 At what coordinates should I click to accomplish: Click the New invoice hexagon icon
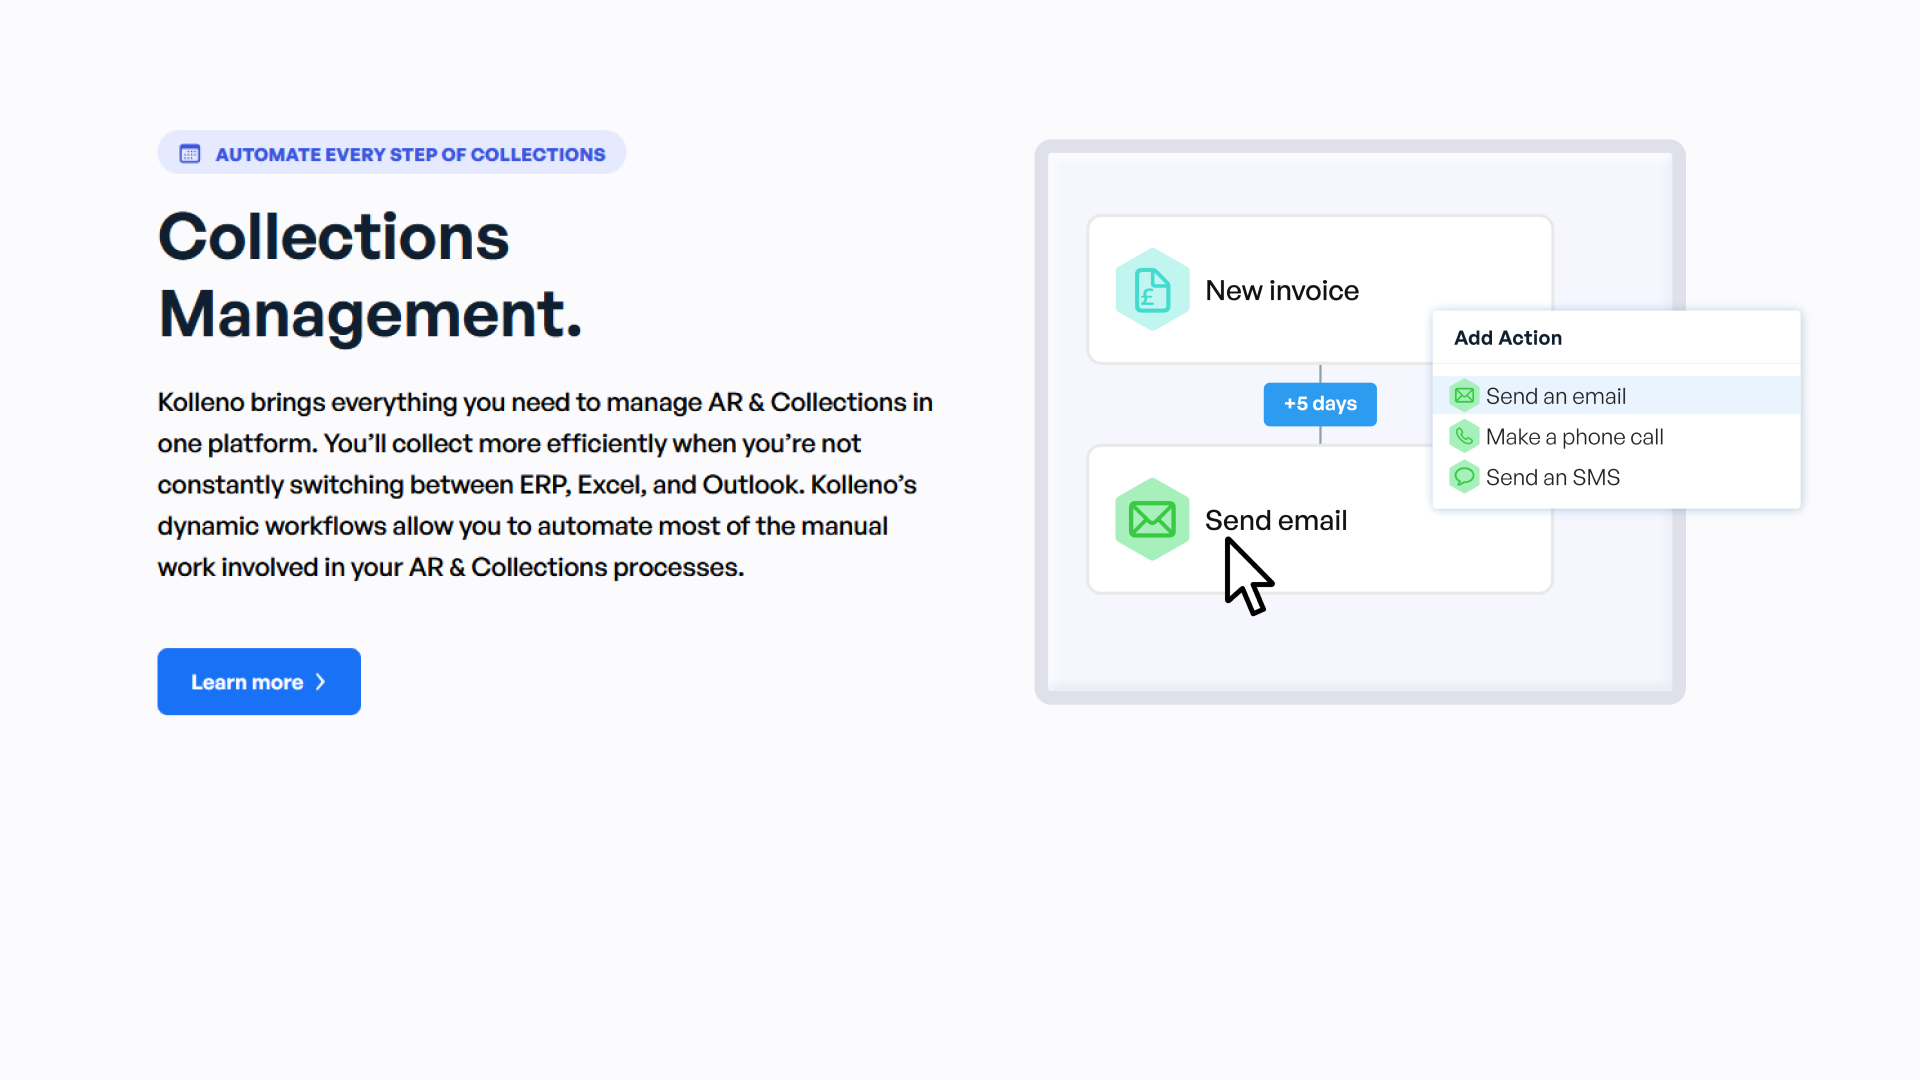(x=1152, y=290)
